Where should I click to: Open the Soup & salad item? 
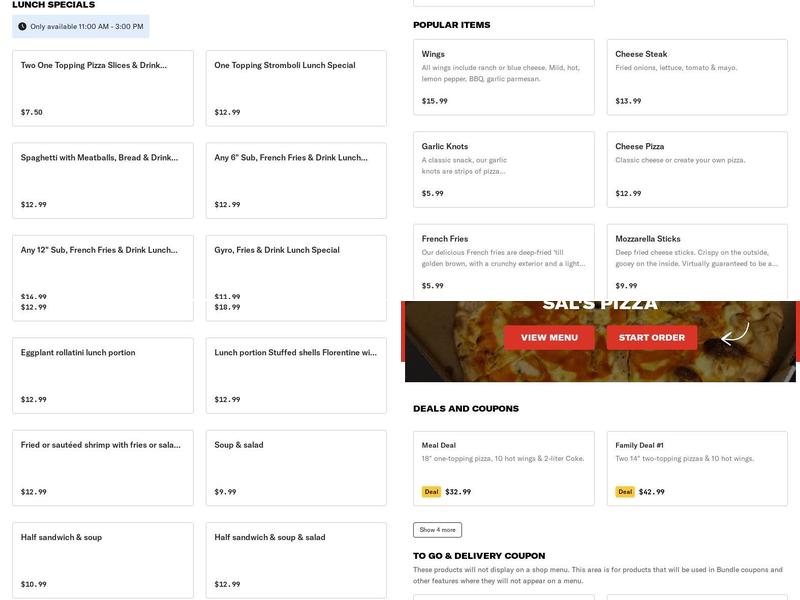295,467
